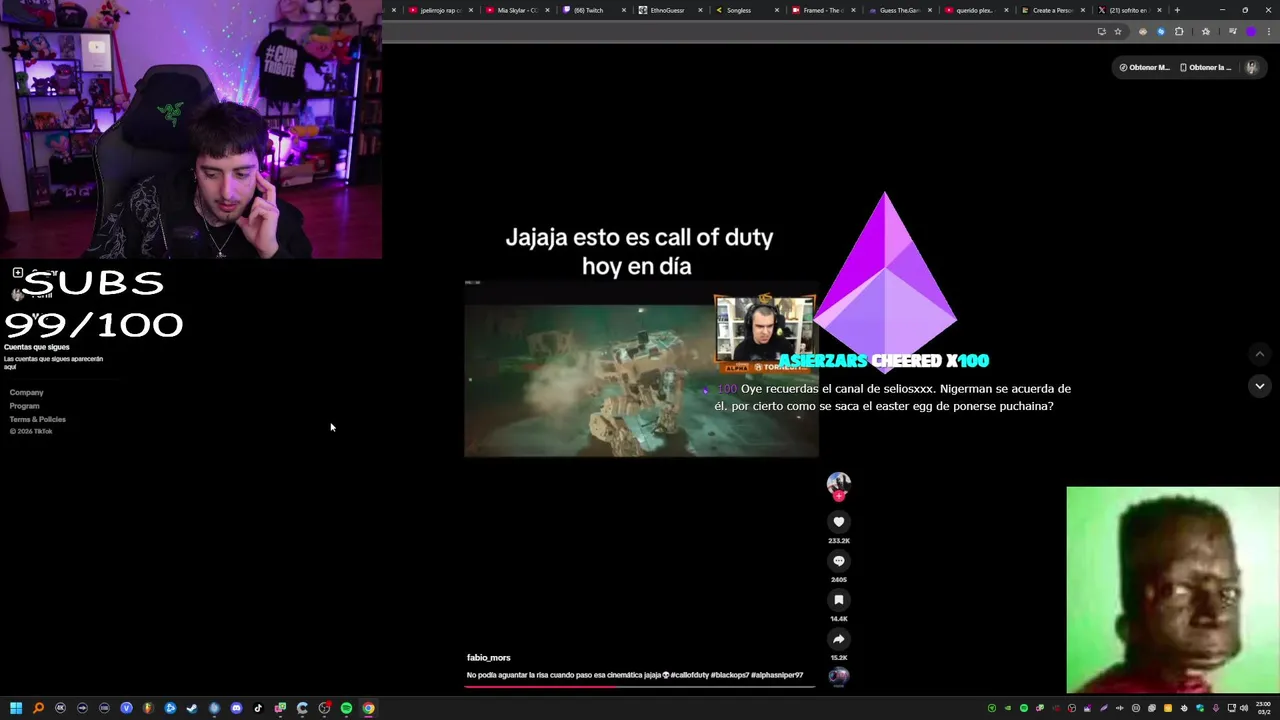Open Discord from the taskbar
This screenshot has width=1280, height=720.
pos(236,708)
